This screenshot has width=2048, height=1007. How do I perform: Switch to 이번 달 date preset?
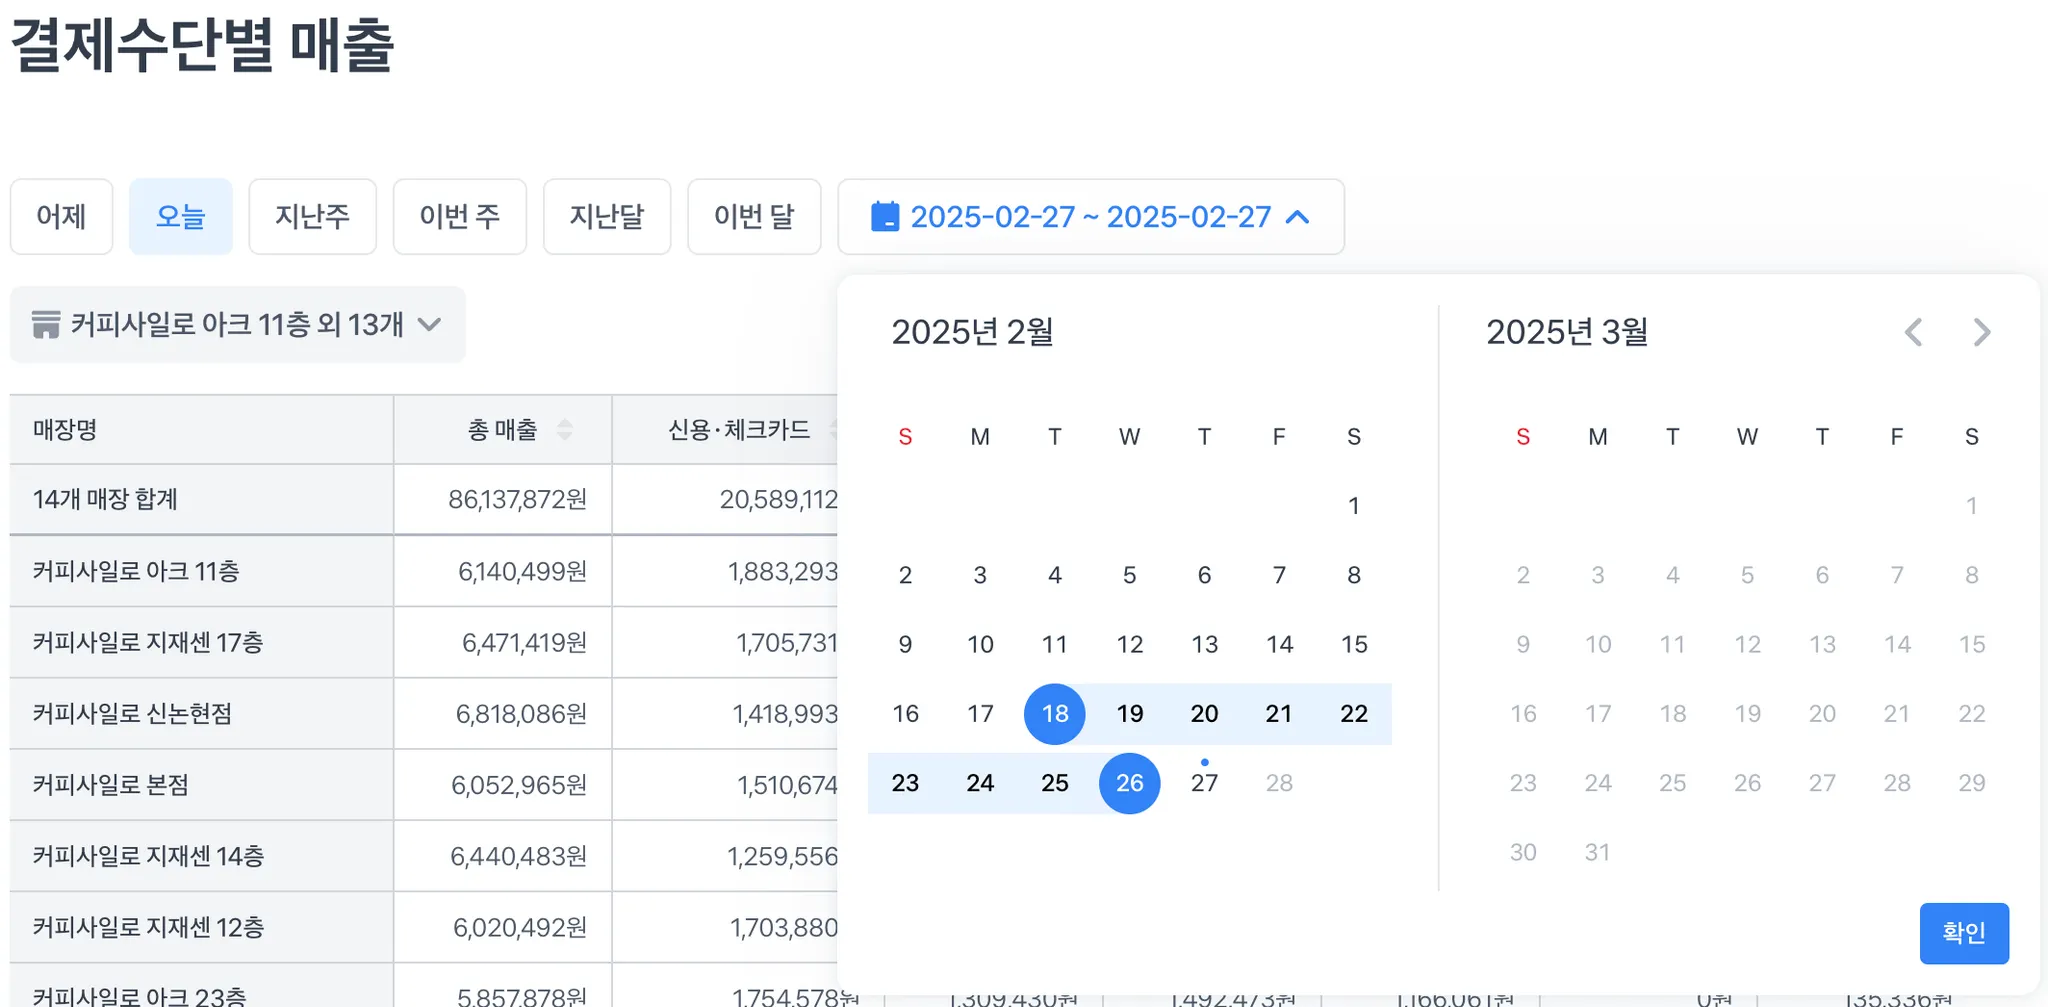pyautogui.click(x=753, y=217)
